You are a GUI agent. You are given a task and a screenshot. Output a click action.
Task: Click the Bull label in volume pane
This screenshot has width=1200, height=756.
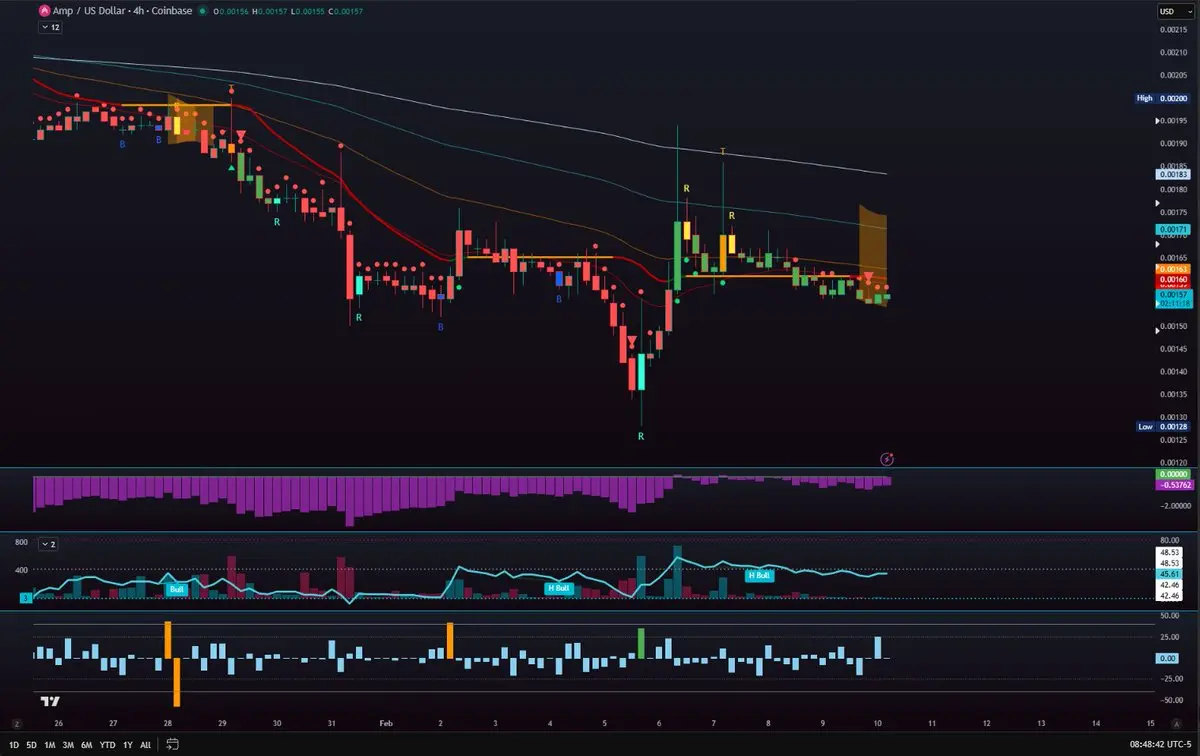177,589
